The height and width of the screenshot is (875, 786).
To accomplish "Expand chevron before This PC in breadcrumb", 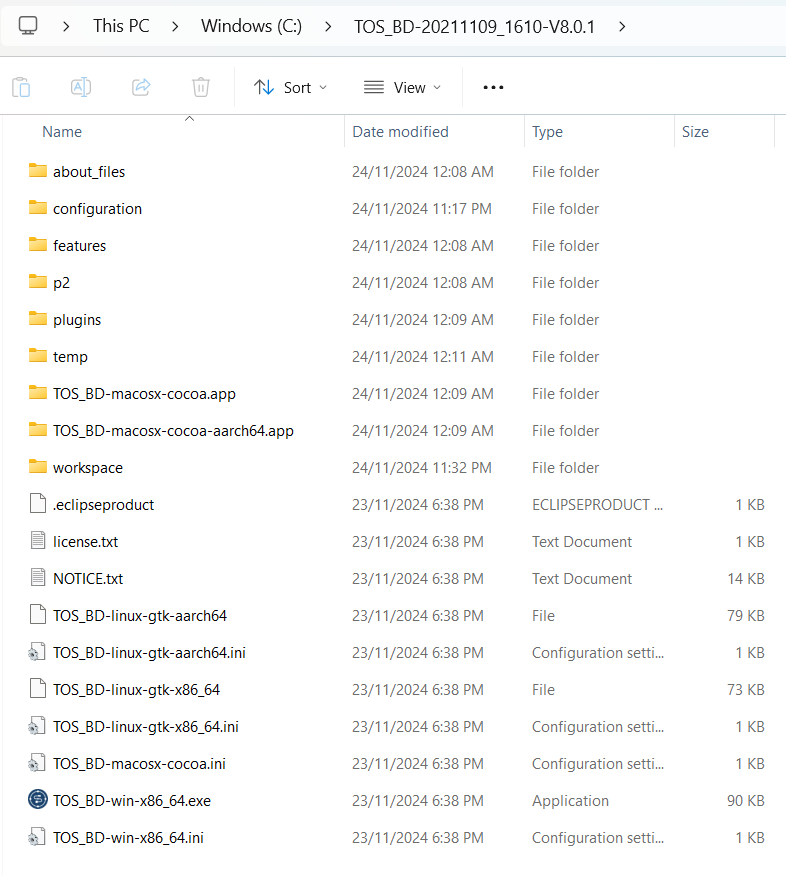I will coord(66,26).
